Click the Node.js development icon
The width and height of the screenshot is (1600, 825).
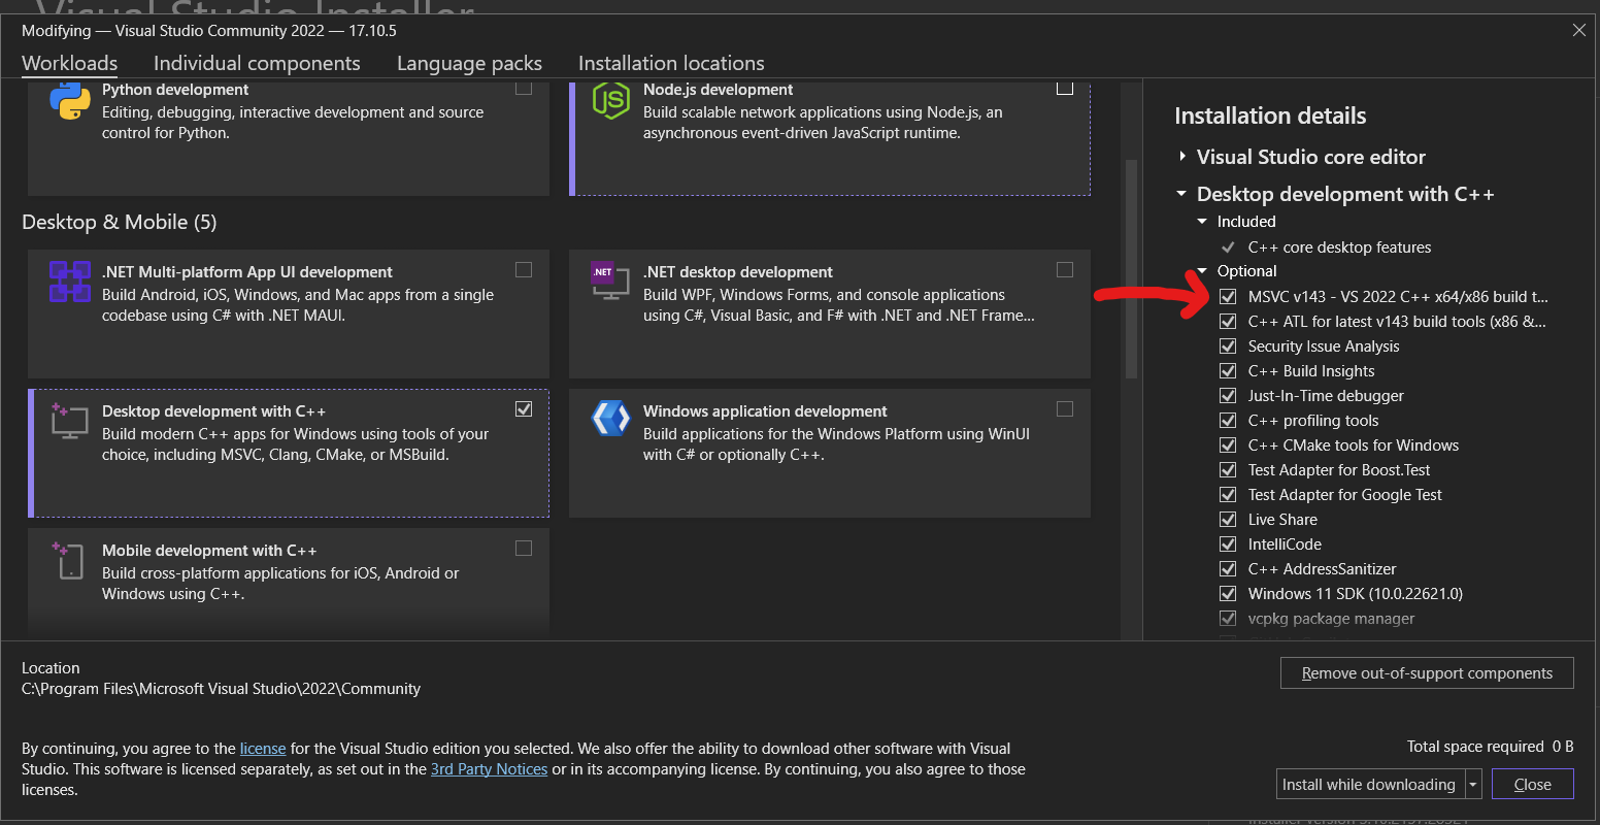(611, 100)
